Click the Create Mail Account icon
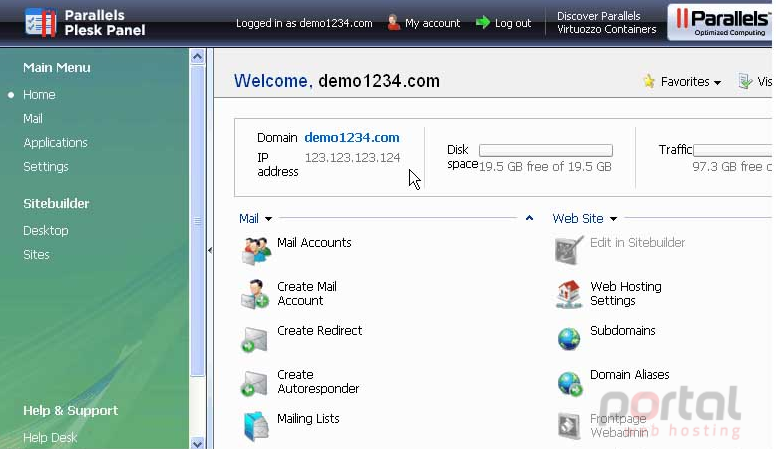 255,294
